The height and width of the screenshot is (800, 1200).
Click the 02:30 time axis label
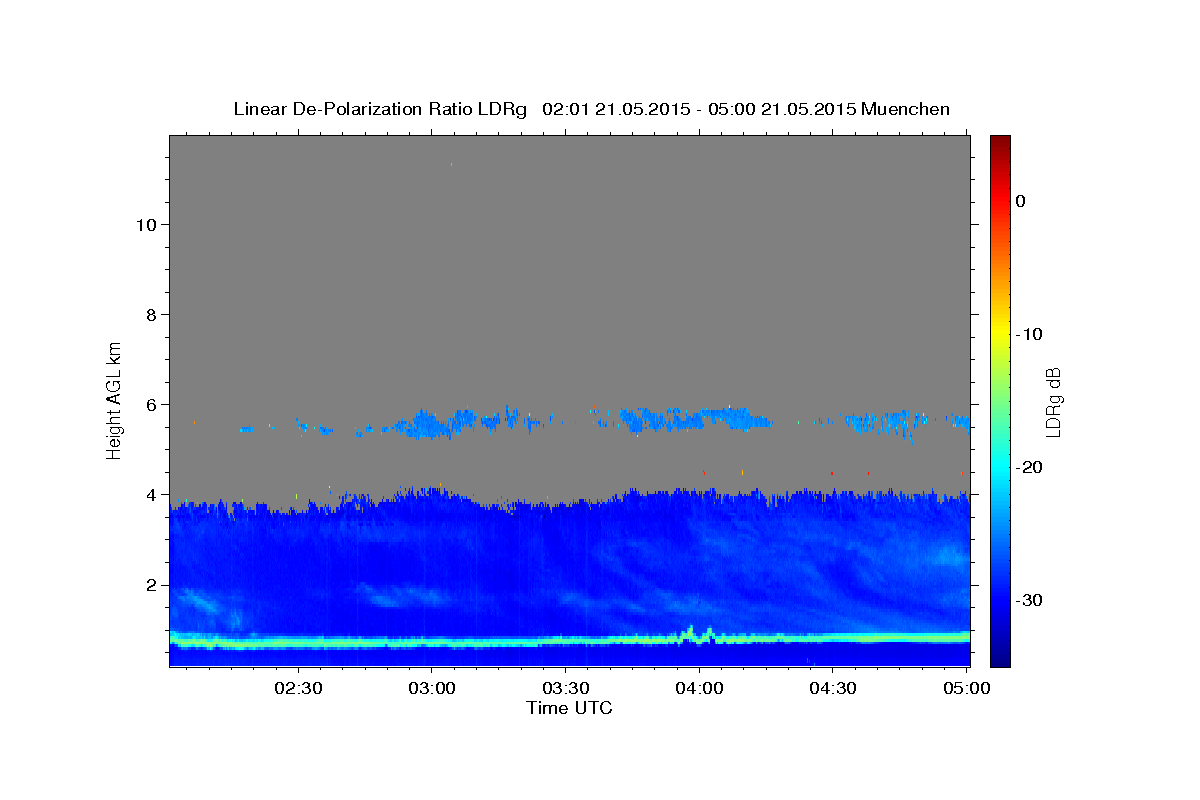tap(298, 688)
